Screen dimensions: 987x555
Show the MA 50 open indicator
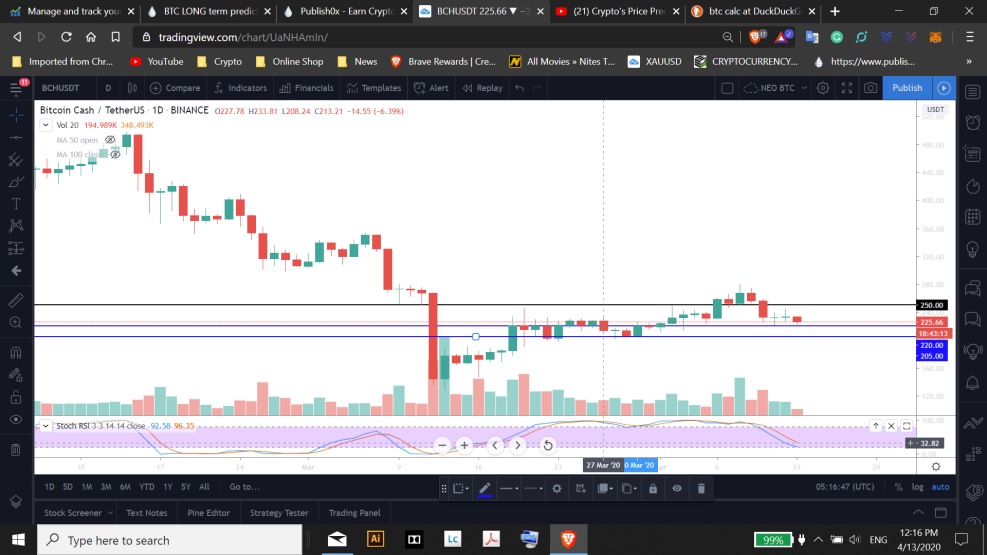tap(110, 140)
